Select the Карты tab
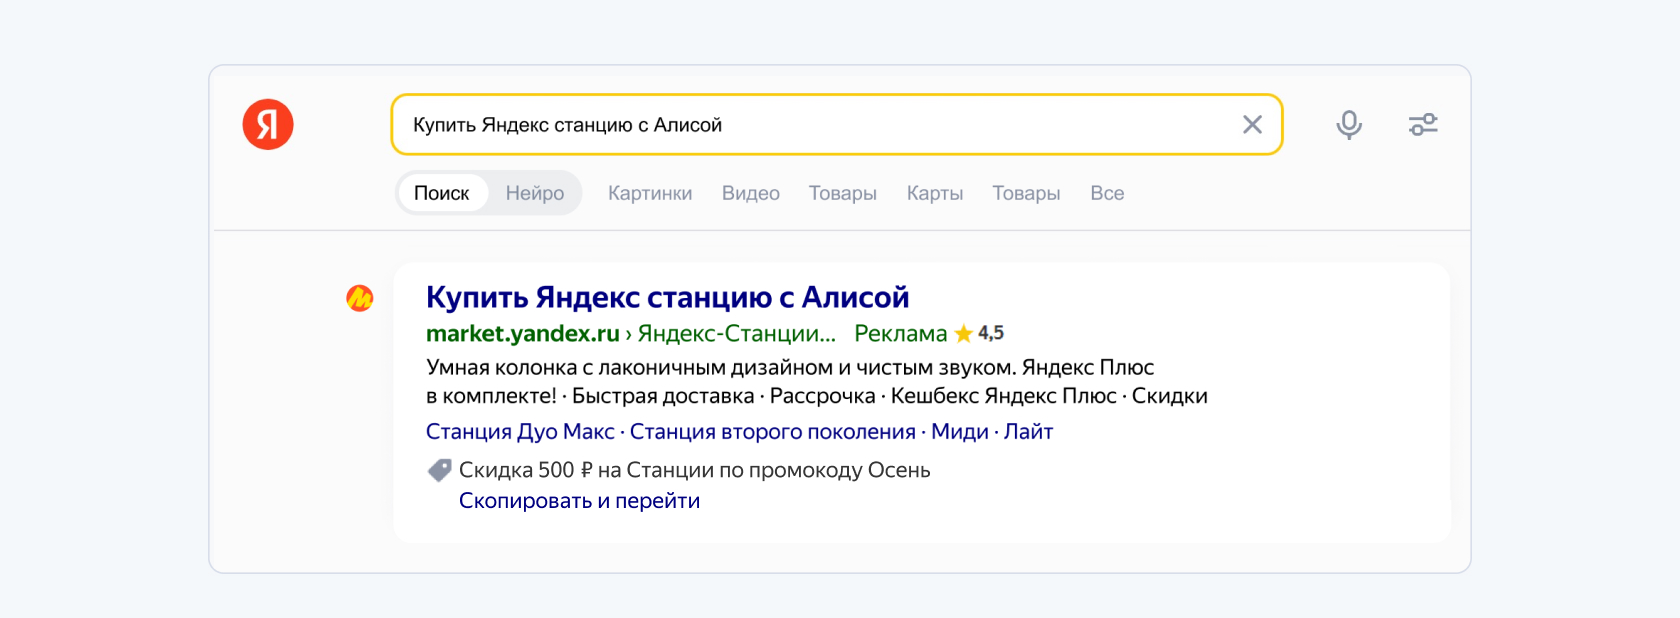Viewport: 1680px width, 618px height. tap(934, 193)
